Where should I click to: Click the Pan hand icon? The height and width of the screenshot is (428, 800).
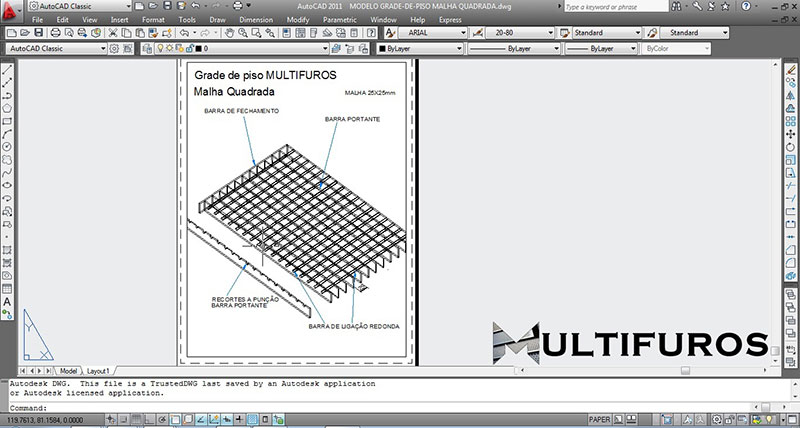pos(229,33)
